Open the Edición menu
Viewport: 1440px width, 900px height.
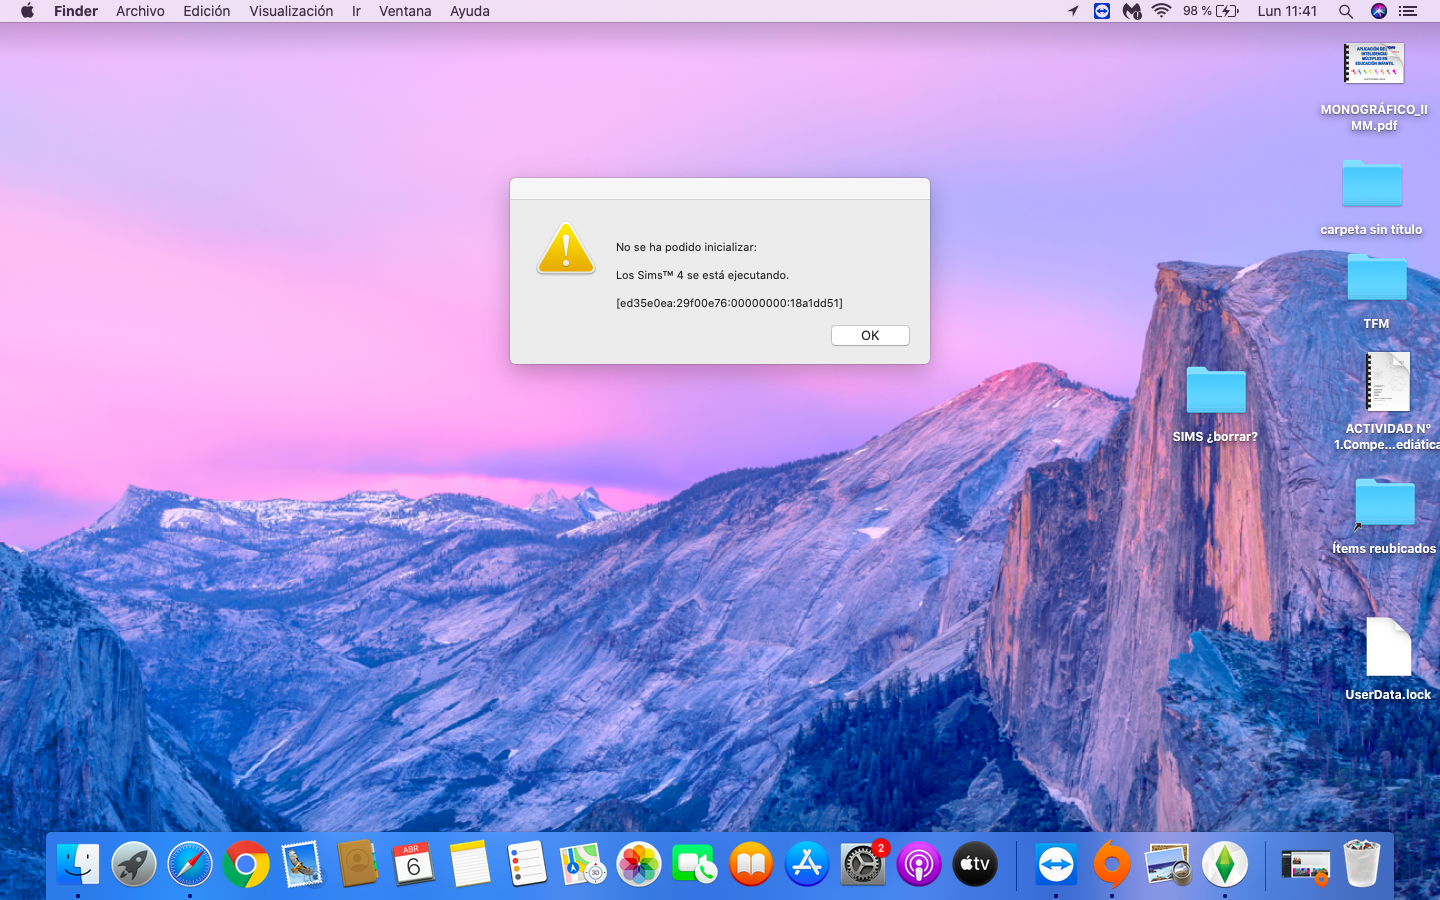pyautogui.click(x=206, y=11)
